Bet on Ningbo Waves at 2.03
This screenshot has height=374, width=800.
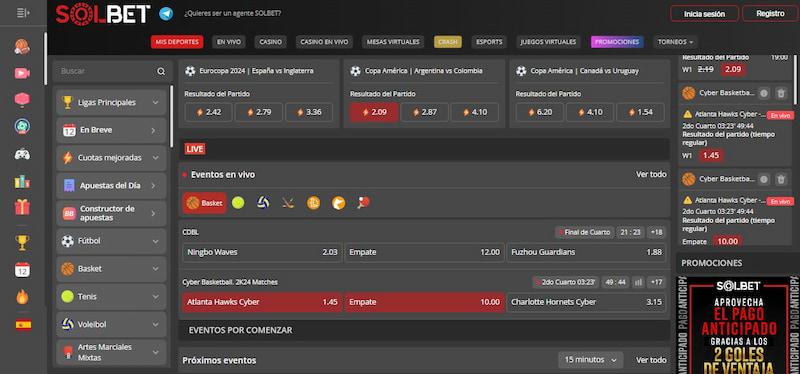coord(262,252)
